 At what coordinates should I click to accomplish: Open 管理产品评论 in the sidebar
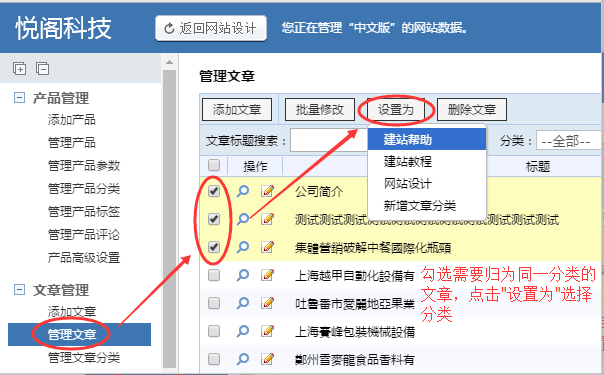coord(84,234)
